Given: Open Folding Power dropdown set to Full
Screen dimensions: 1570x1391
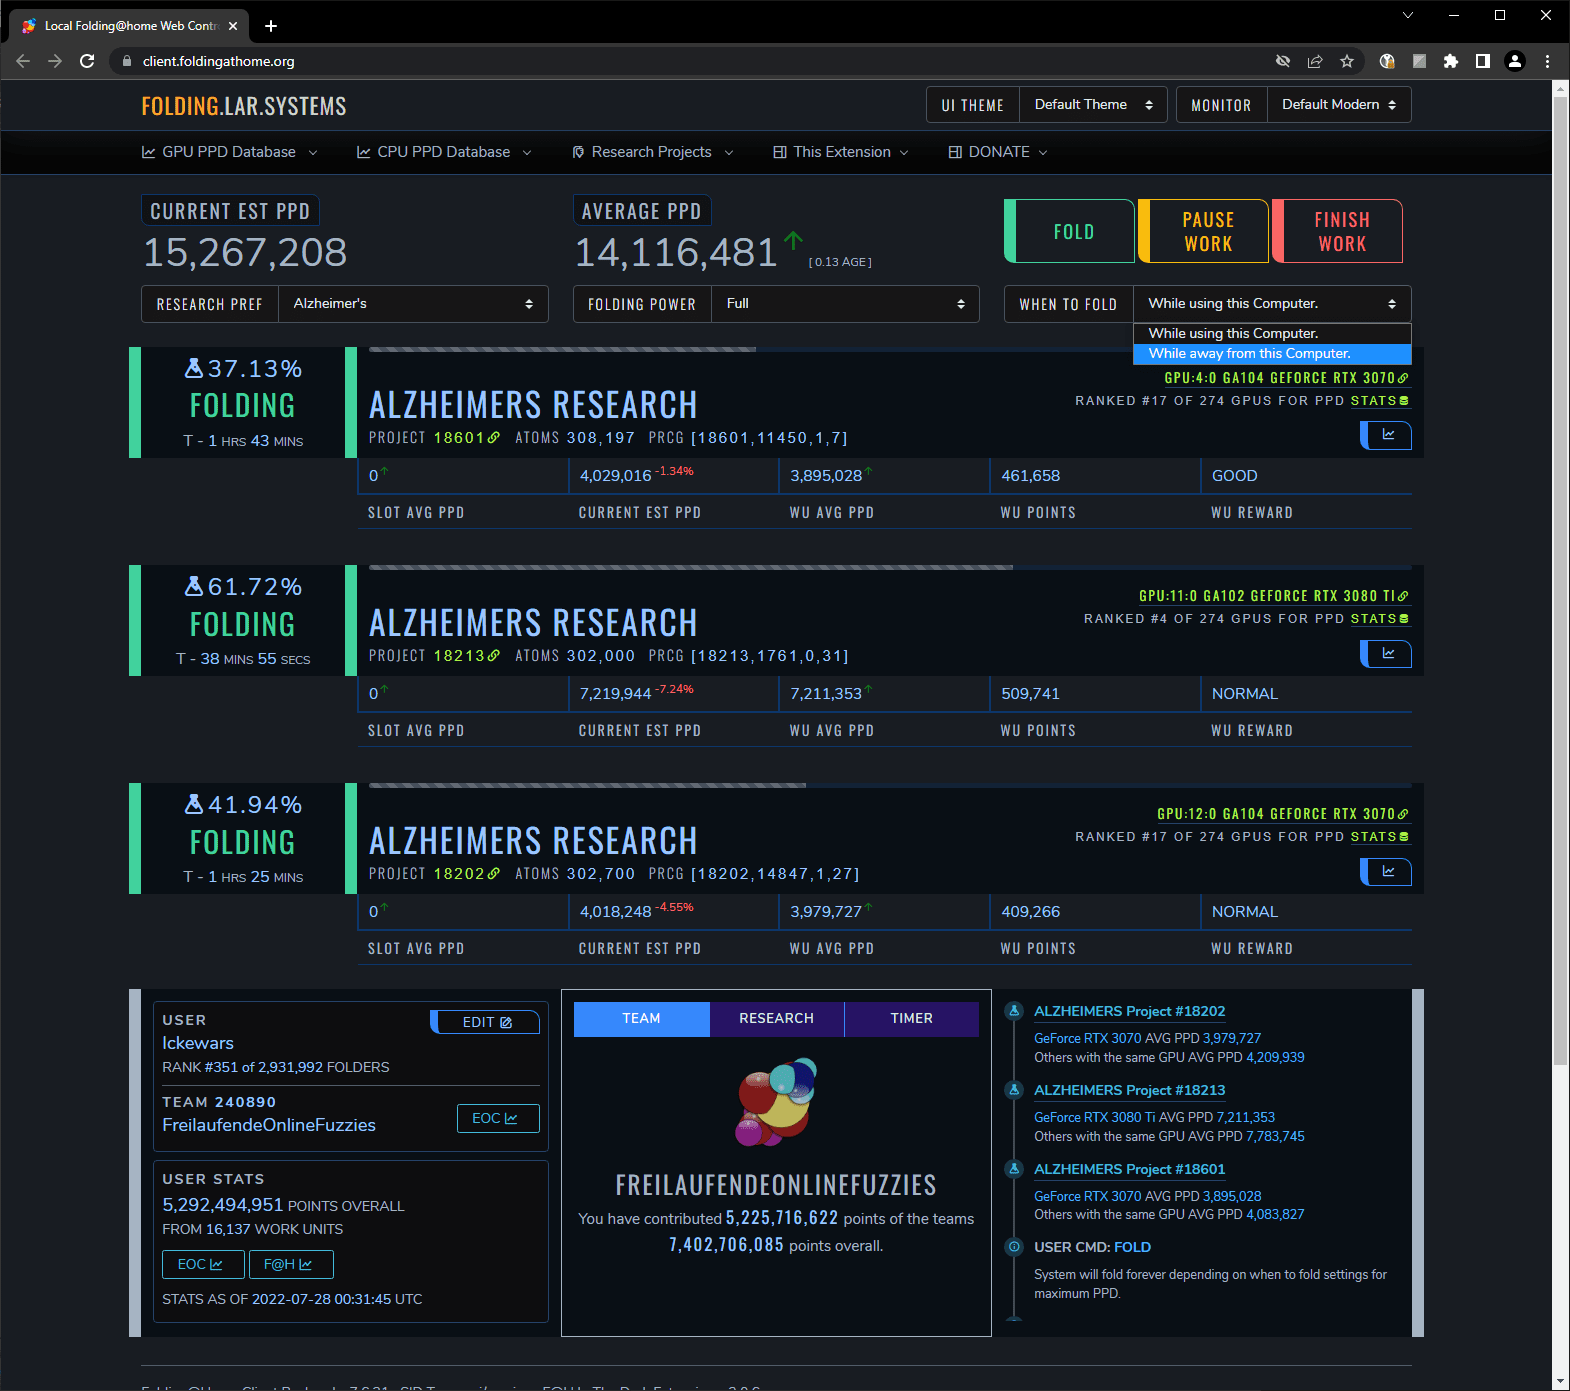Looking at the screenshot, I should pos(845,304).
